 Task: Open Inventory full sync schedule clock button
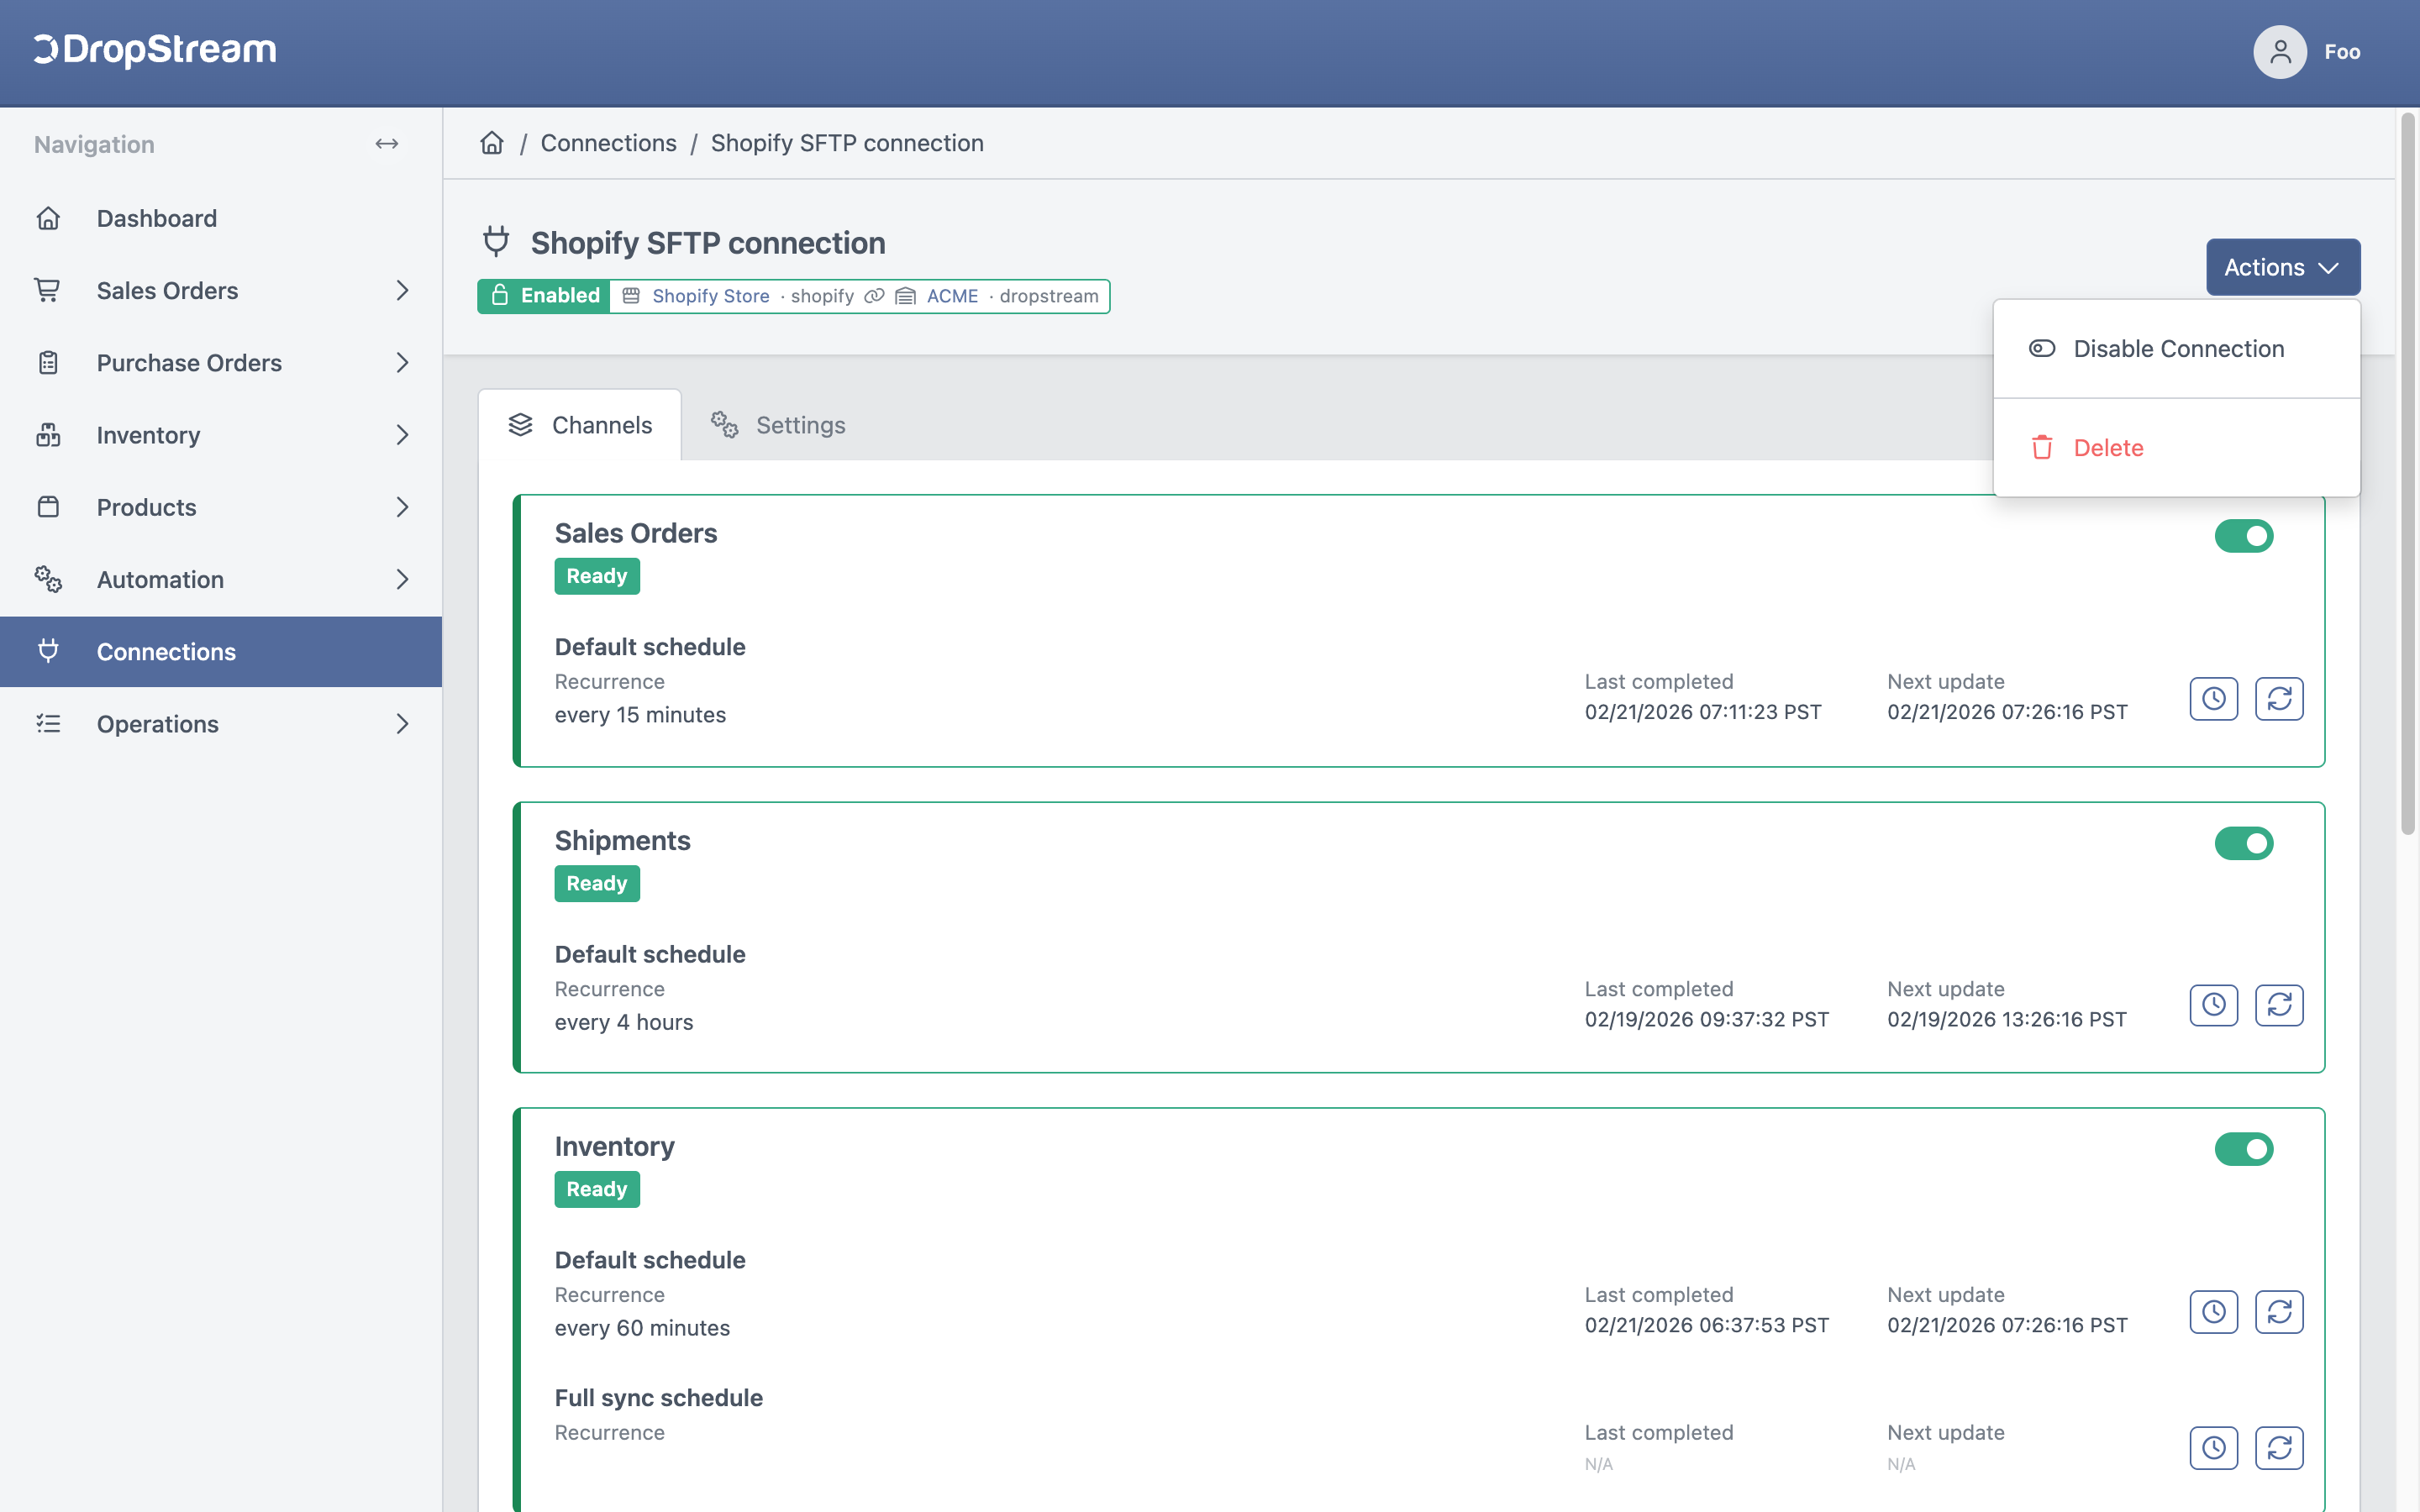tap(2214, 1447)
